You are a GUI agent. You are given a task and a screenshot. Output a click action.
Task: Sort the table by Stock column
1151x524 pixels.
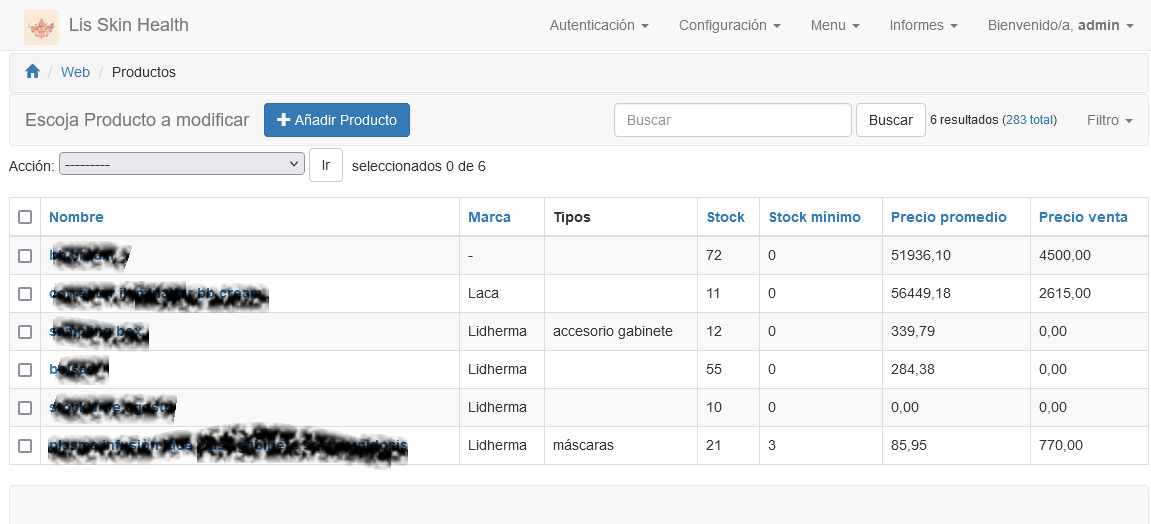tap(725, 217)
